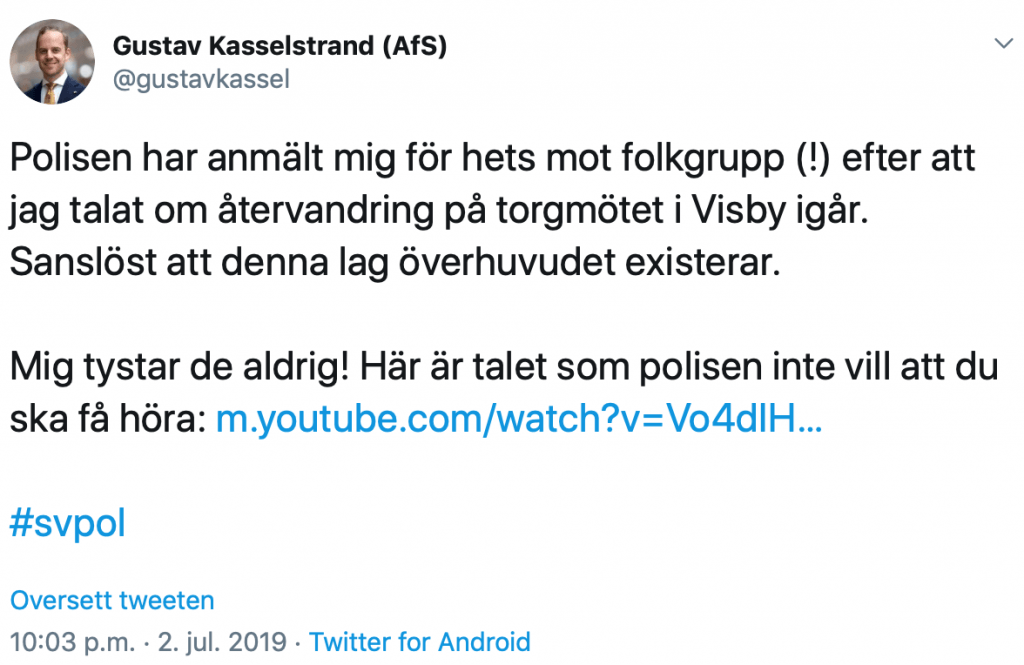
Task: Open the m.youtube.com video link
Action: coord(519,421)
